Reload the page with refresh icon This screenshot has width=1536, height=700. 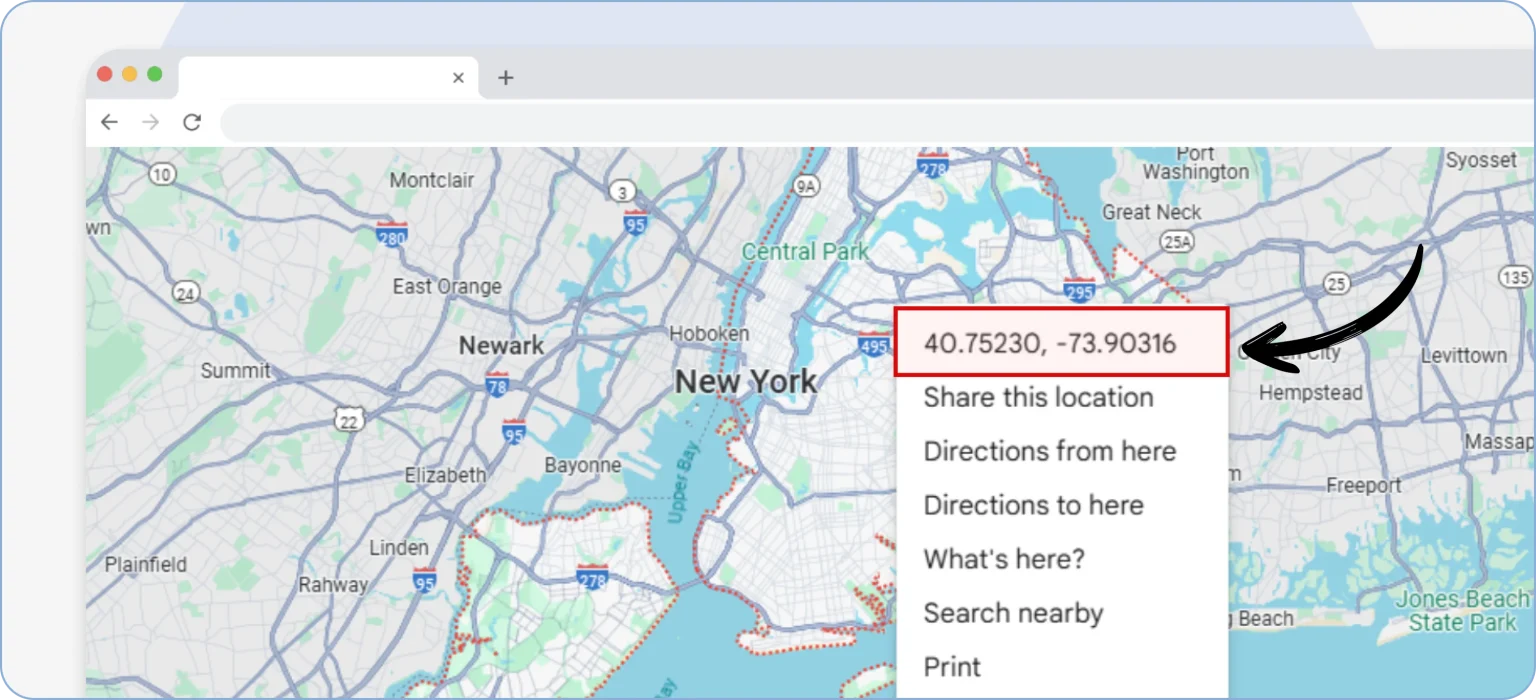coord(192,122)
